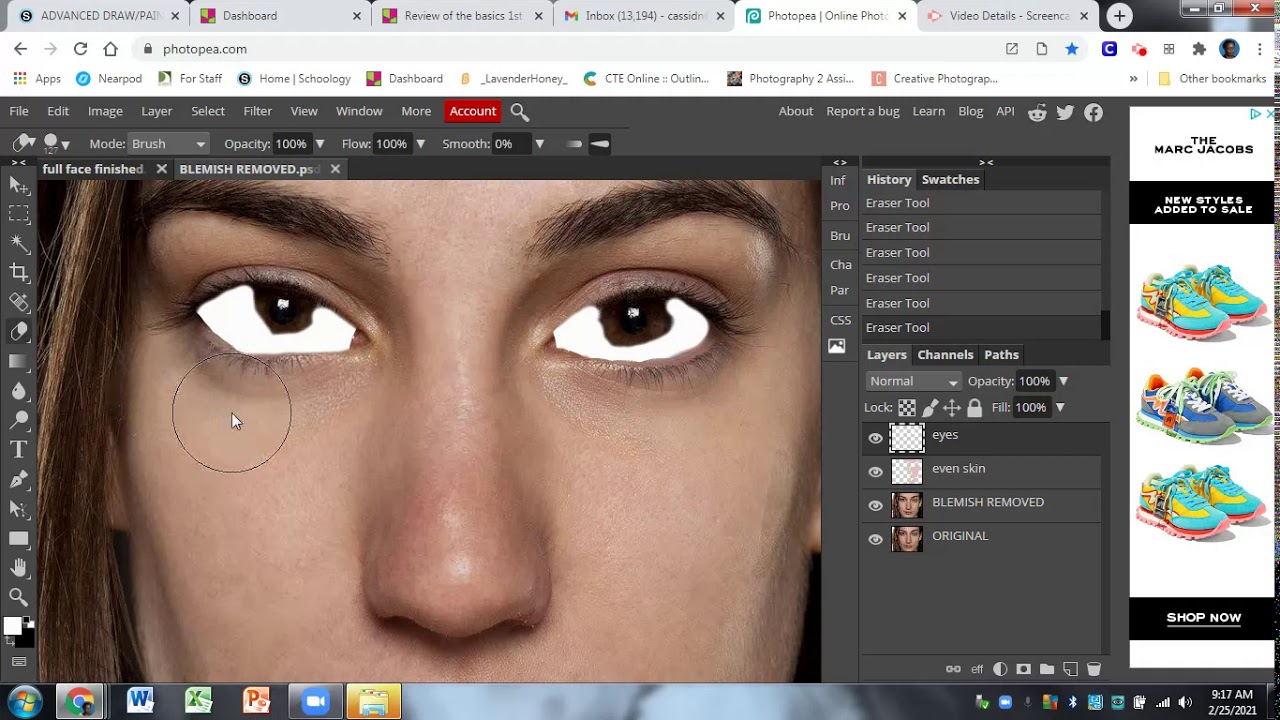
Task: Expand the bookmarks overflow chevron
Action: (1133, 78)
